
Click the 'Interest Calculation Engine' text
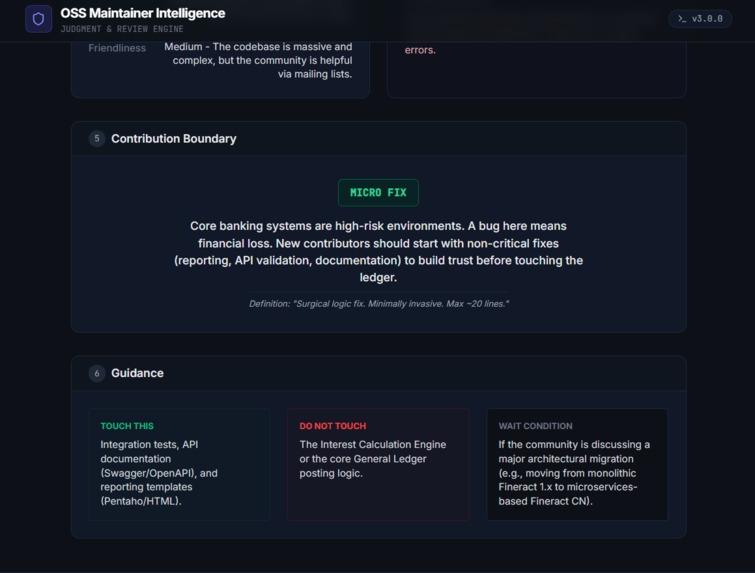(x=373, y=459)
